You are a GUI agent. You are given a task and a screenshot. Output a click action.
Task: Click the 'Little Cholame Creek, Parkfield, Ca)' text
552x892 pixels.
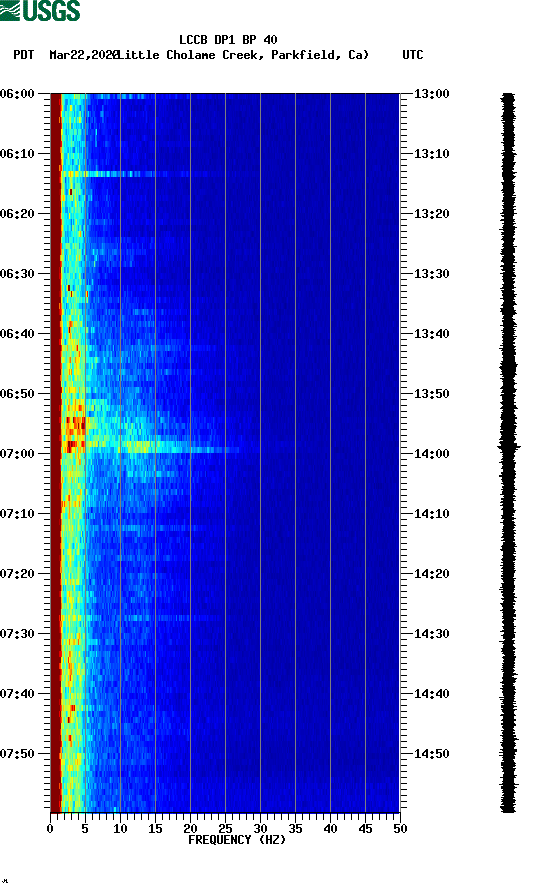pyautogui.click(x=243, y=55)
